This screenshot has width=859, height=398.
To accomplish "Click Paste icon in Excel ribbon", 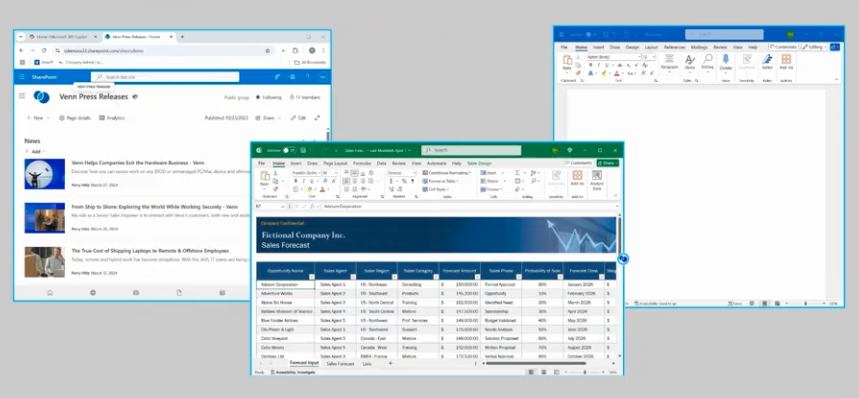I will (x=265, y=177).
